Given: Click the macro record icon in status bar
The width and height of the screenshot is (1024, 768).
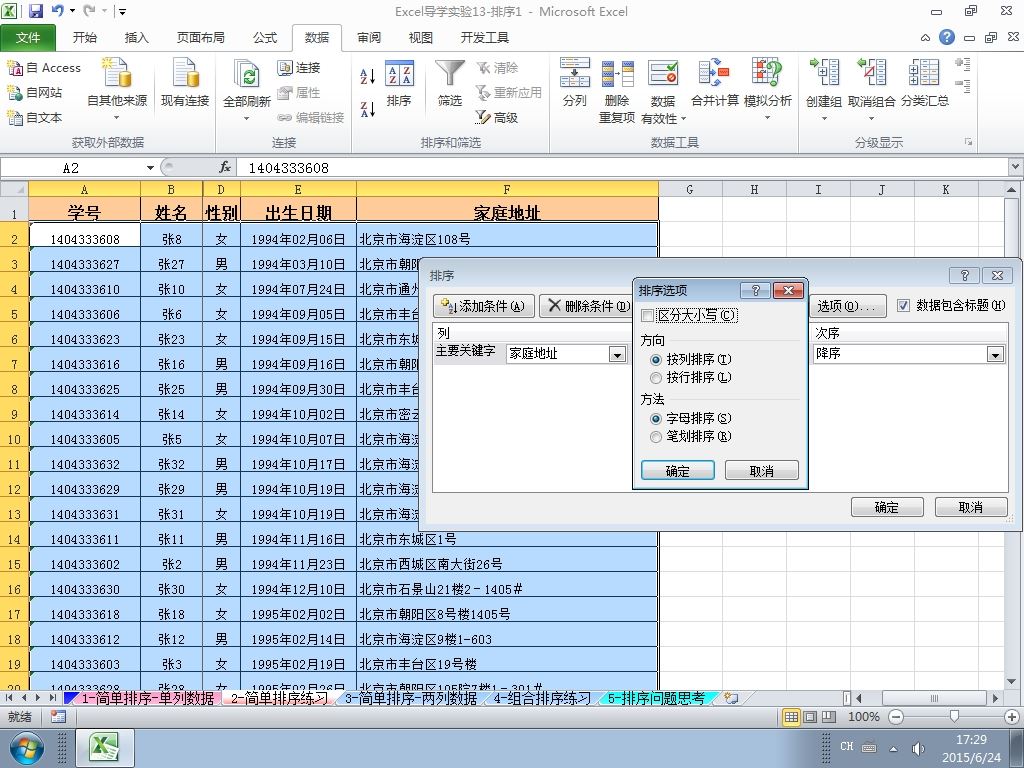Looking at the screenshot, I should [58, 717].
